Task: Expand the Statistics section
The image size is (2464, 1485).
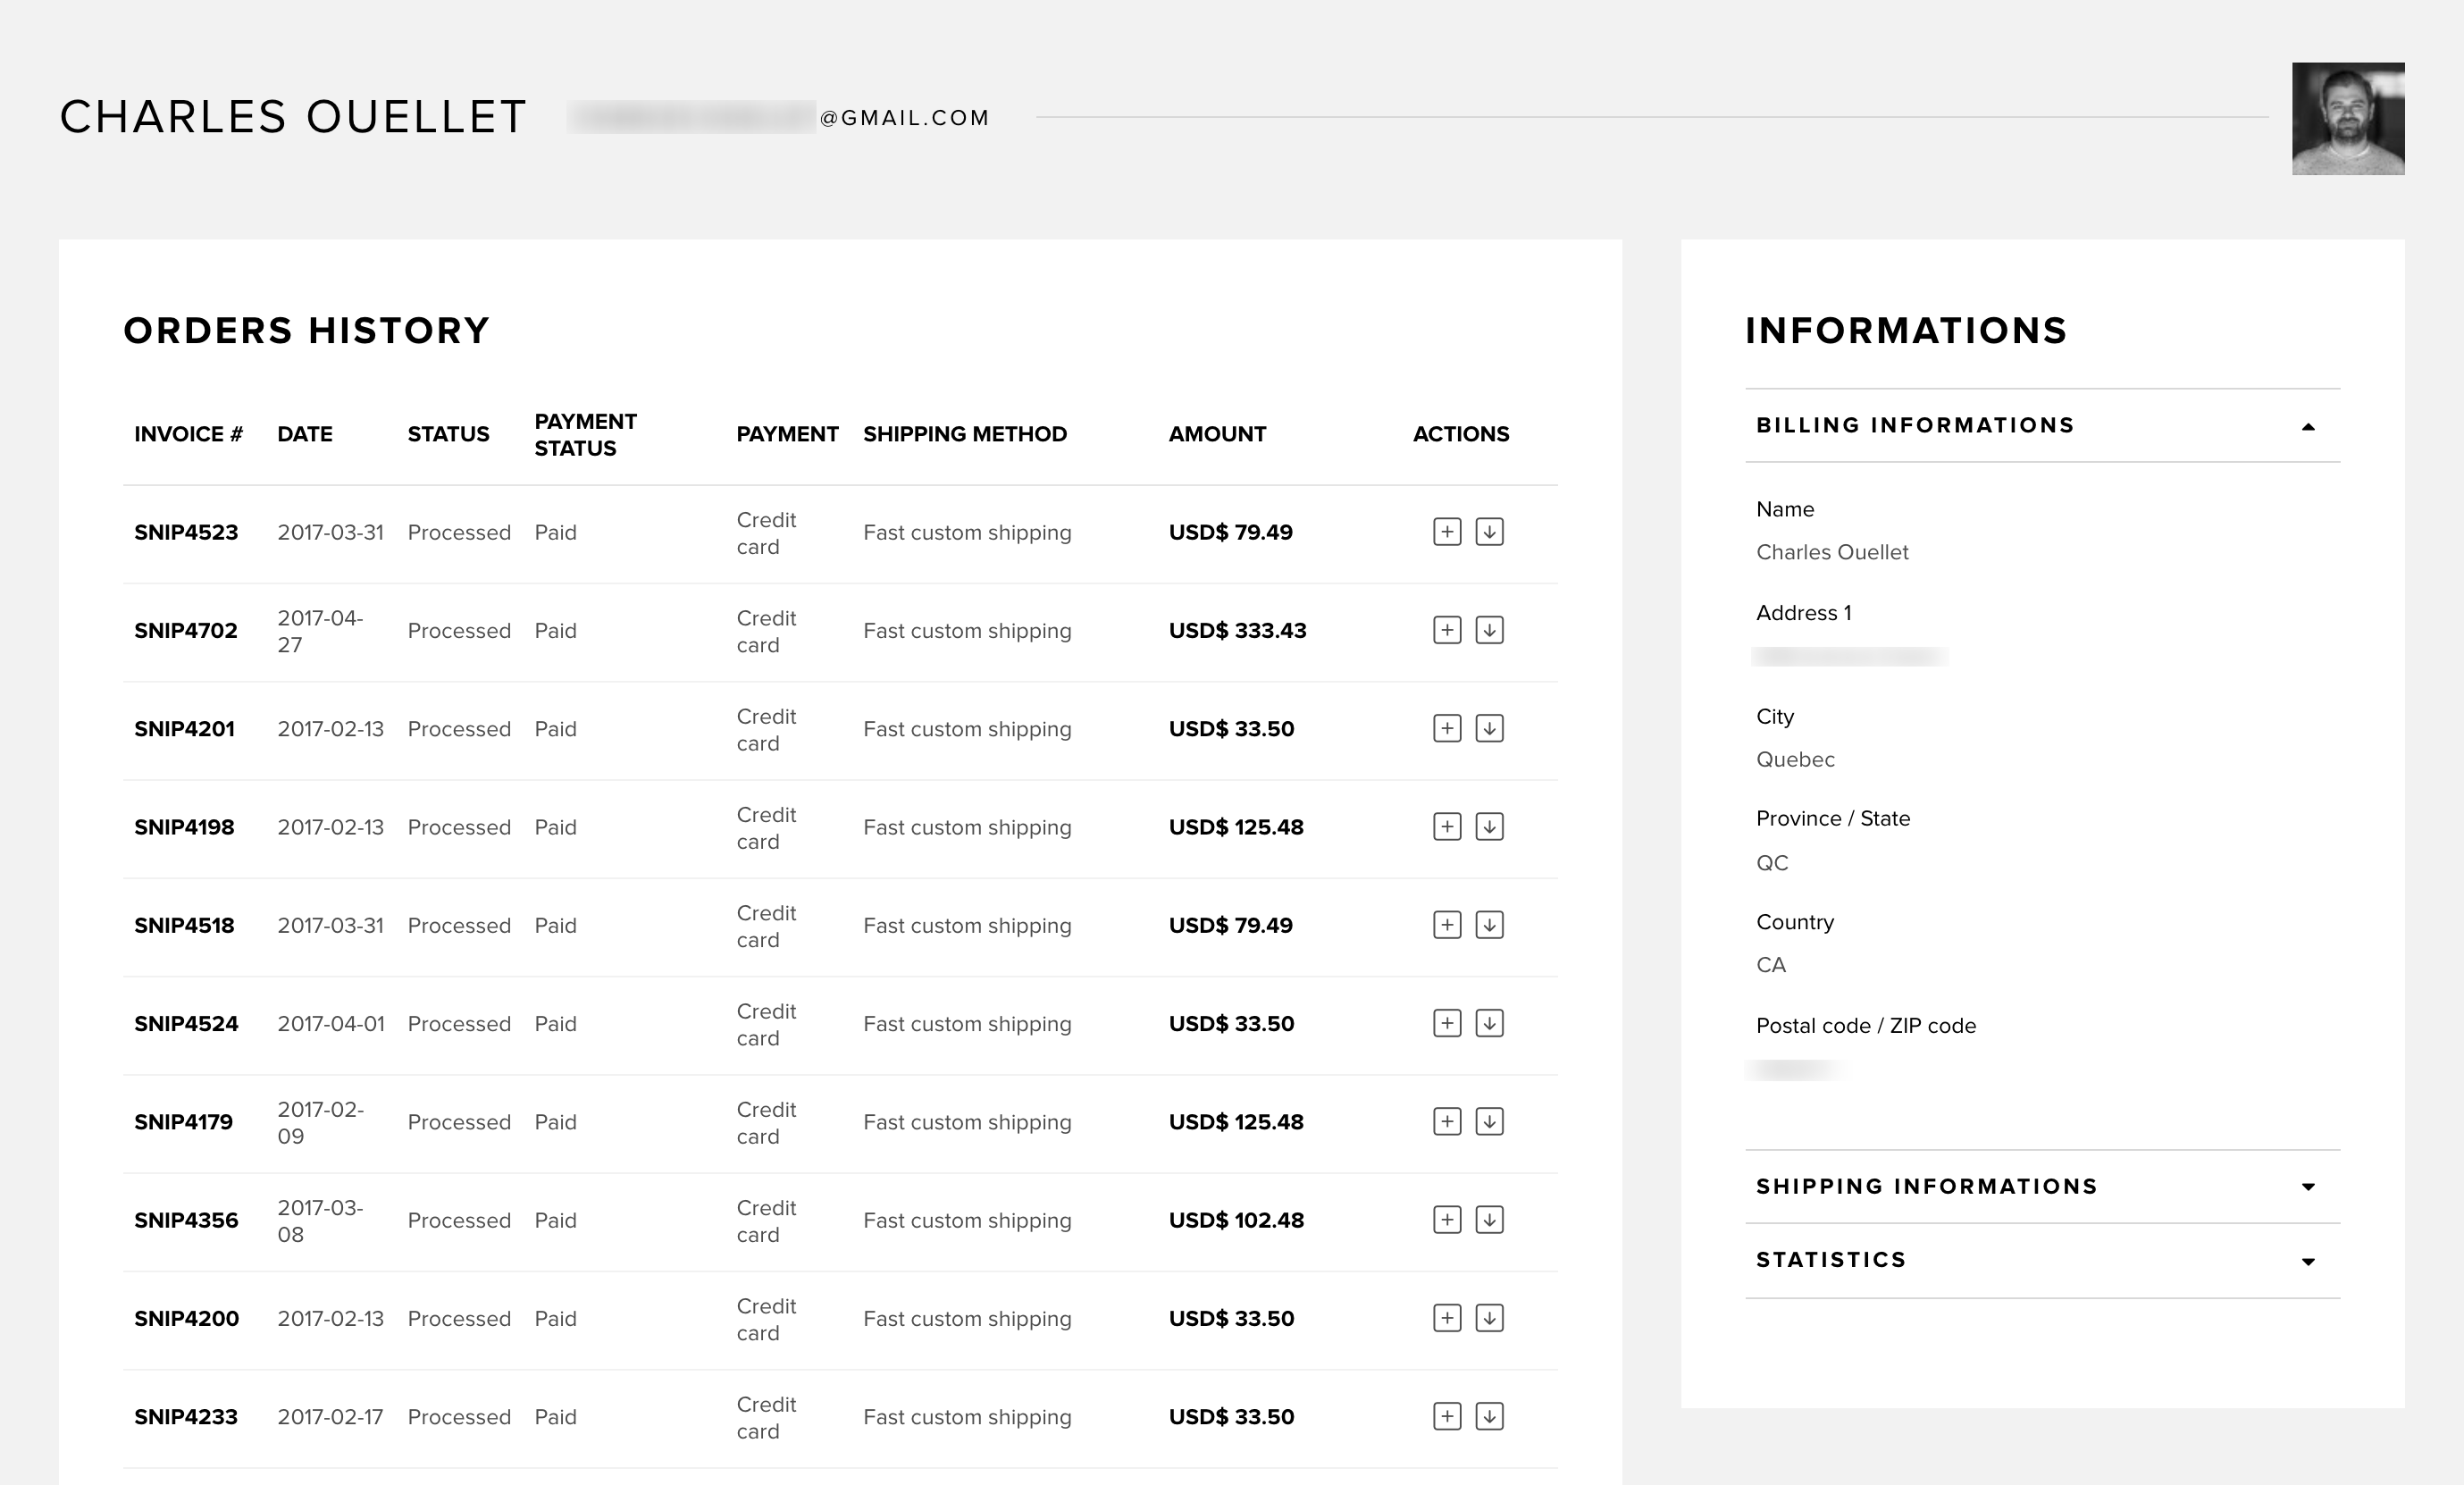Action: pos(2308,1261)
